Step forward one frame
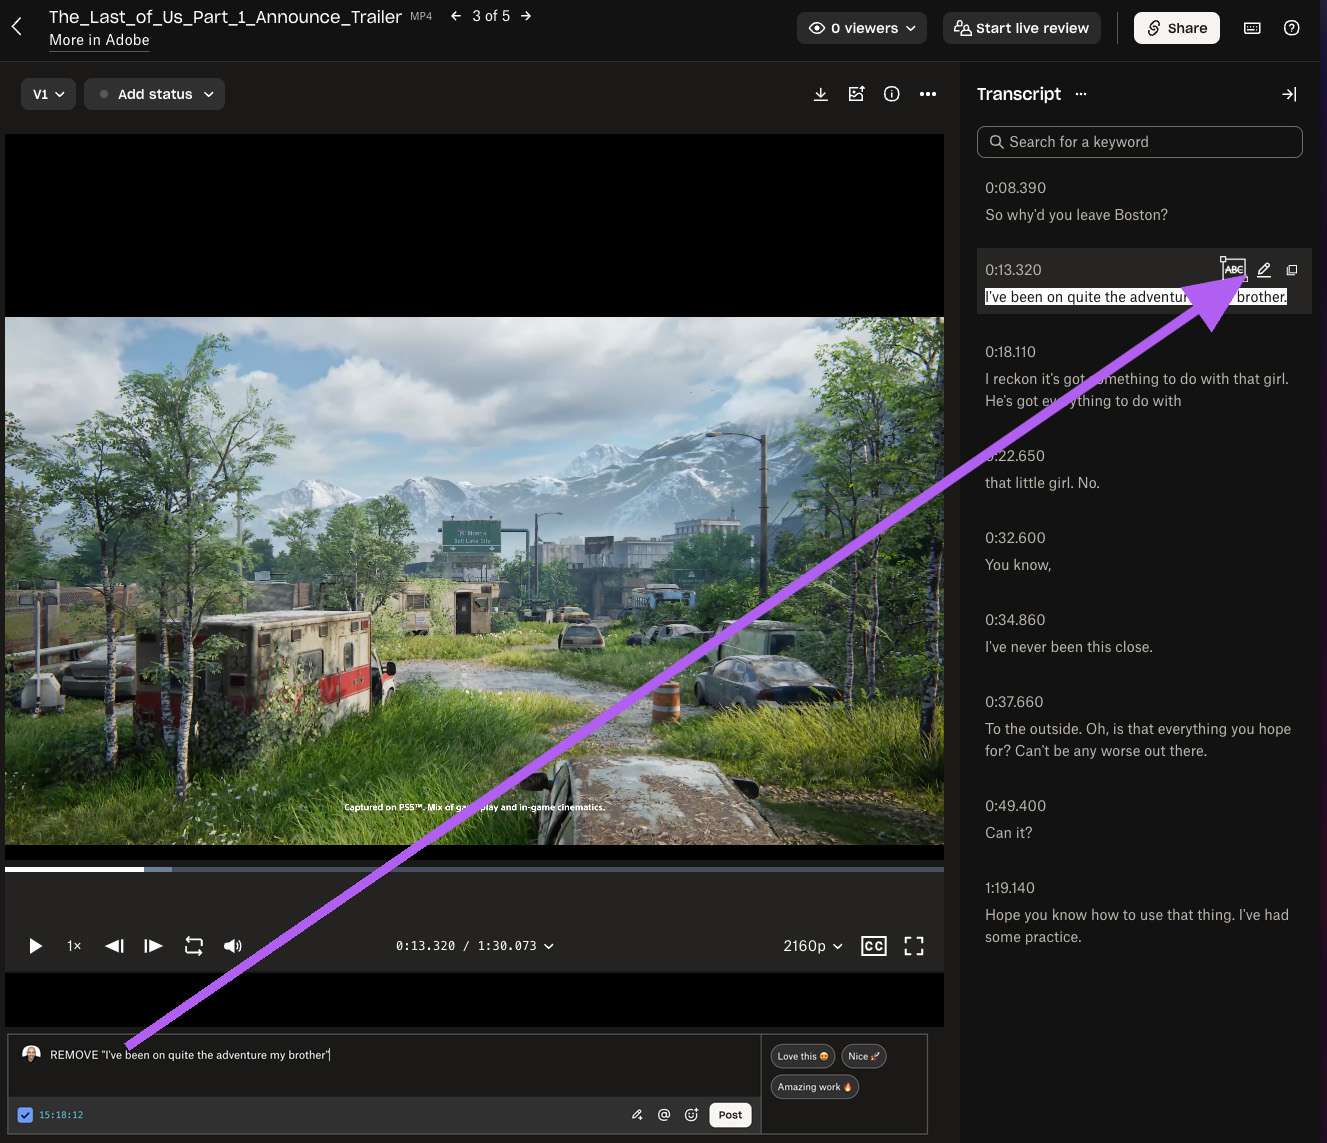The width and height of the screenshot is (1327, 1143). tap(153, 946)
